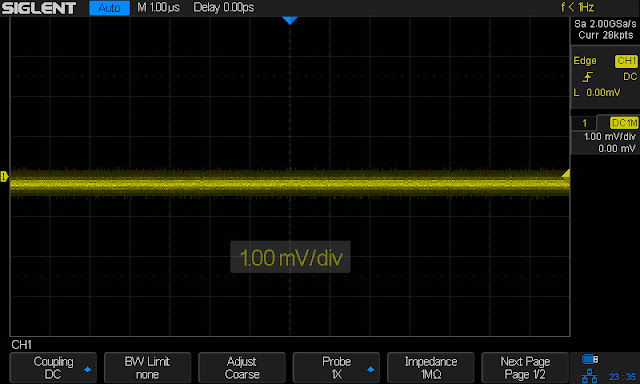
Task: Toggle Adjust Coarse softkey
Action: point(242,368)
